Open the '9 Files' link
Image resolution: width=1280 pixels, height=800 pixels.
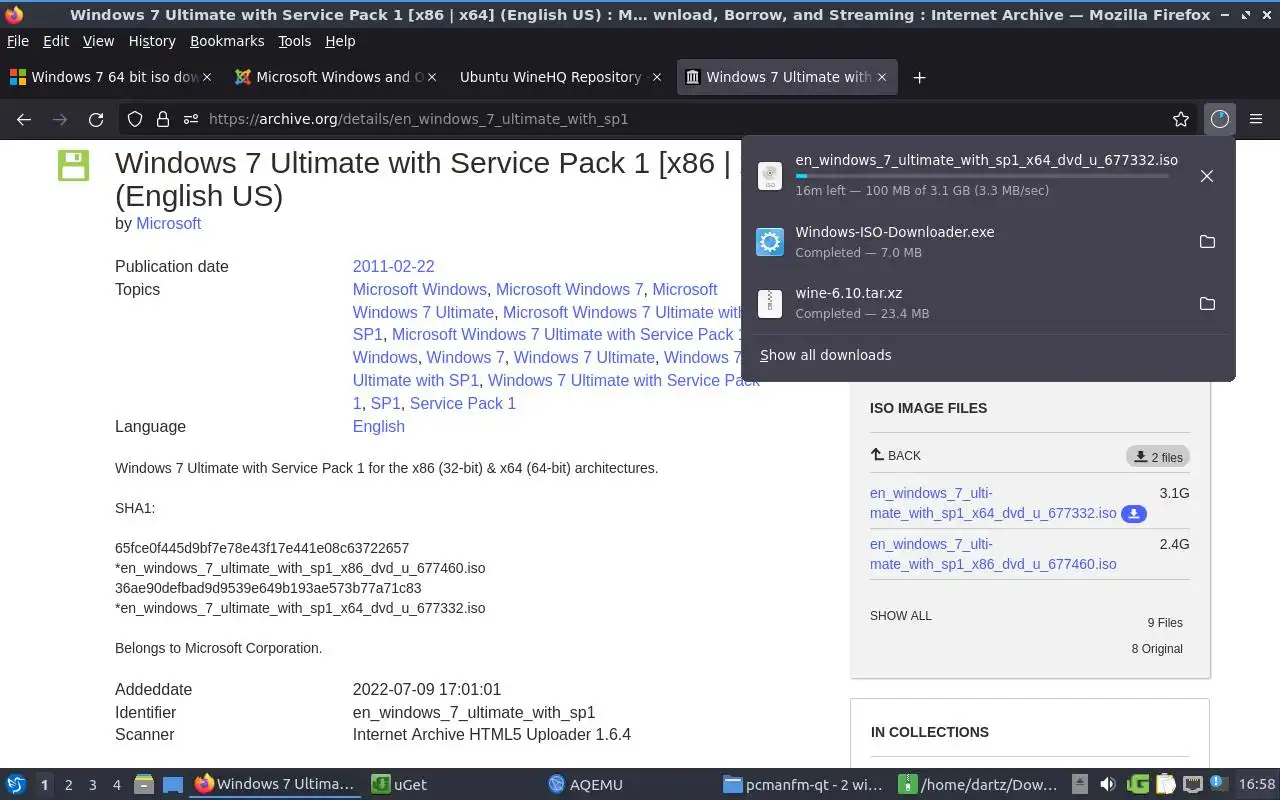click(1165, 622)
